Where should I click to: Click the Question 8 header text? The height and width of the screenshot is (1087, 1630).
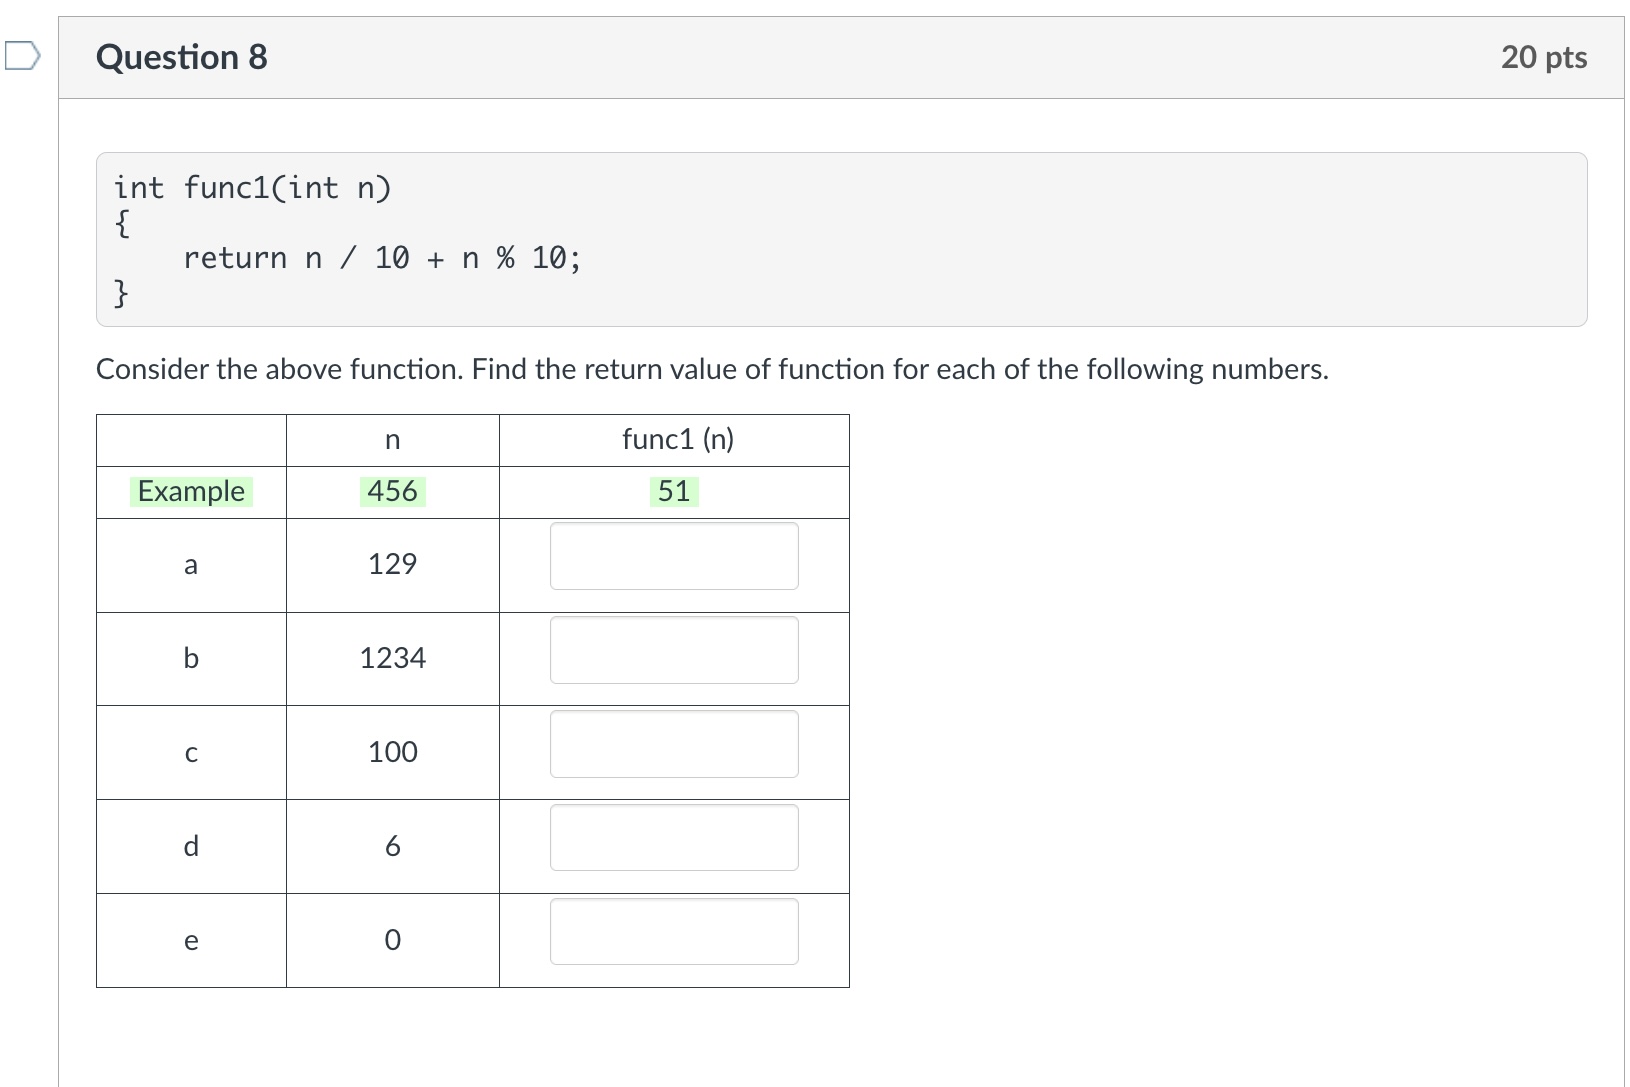coord(179,57)
